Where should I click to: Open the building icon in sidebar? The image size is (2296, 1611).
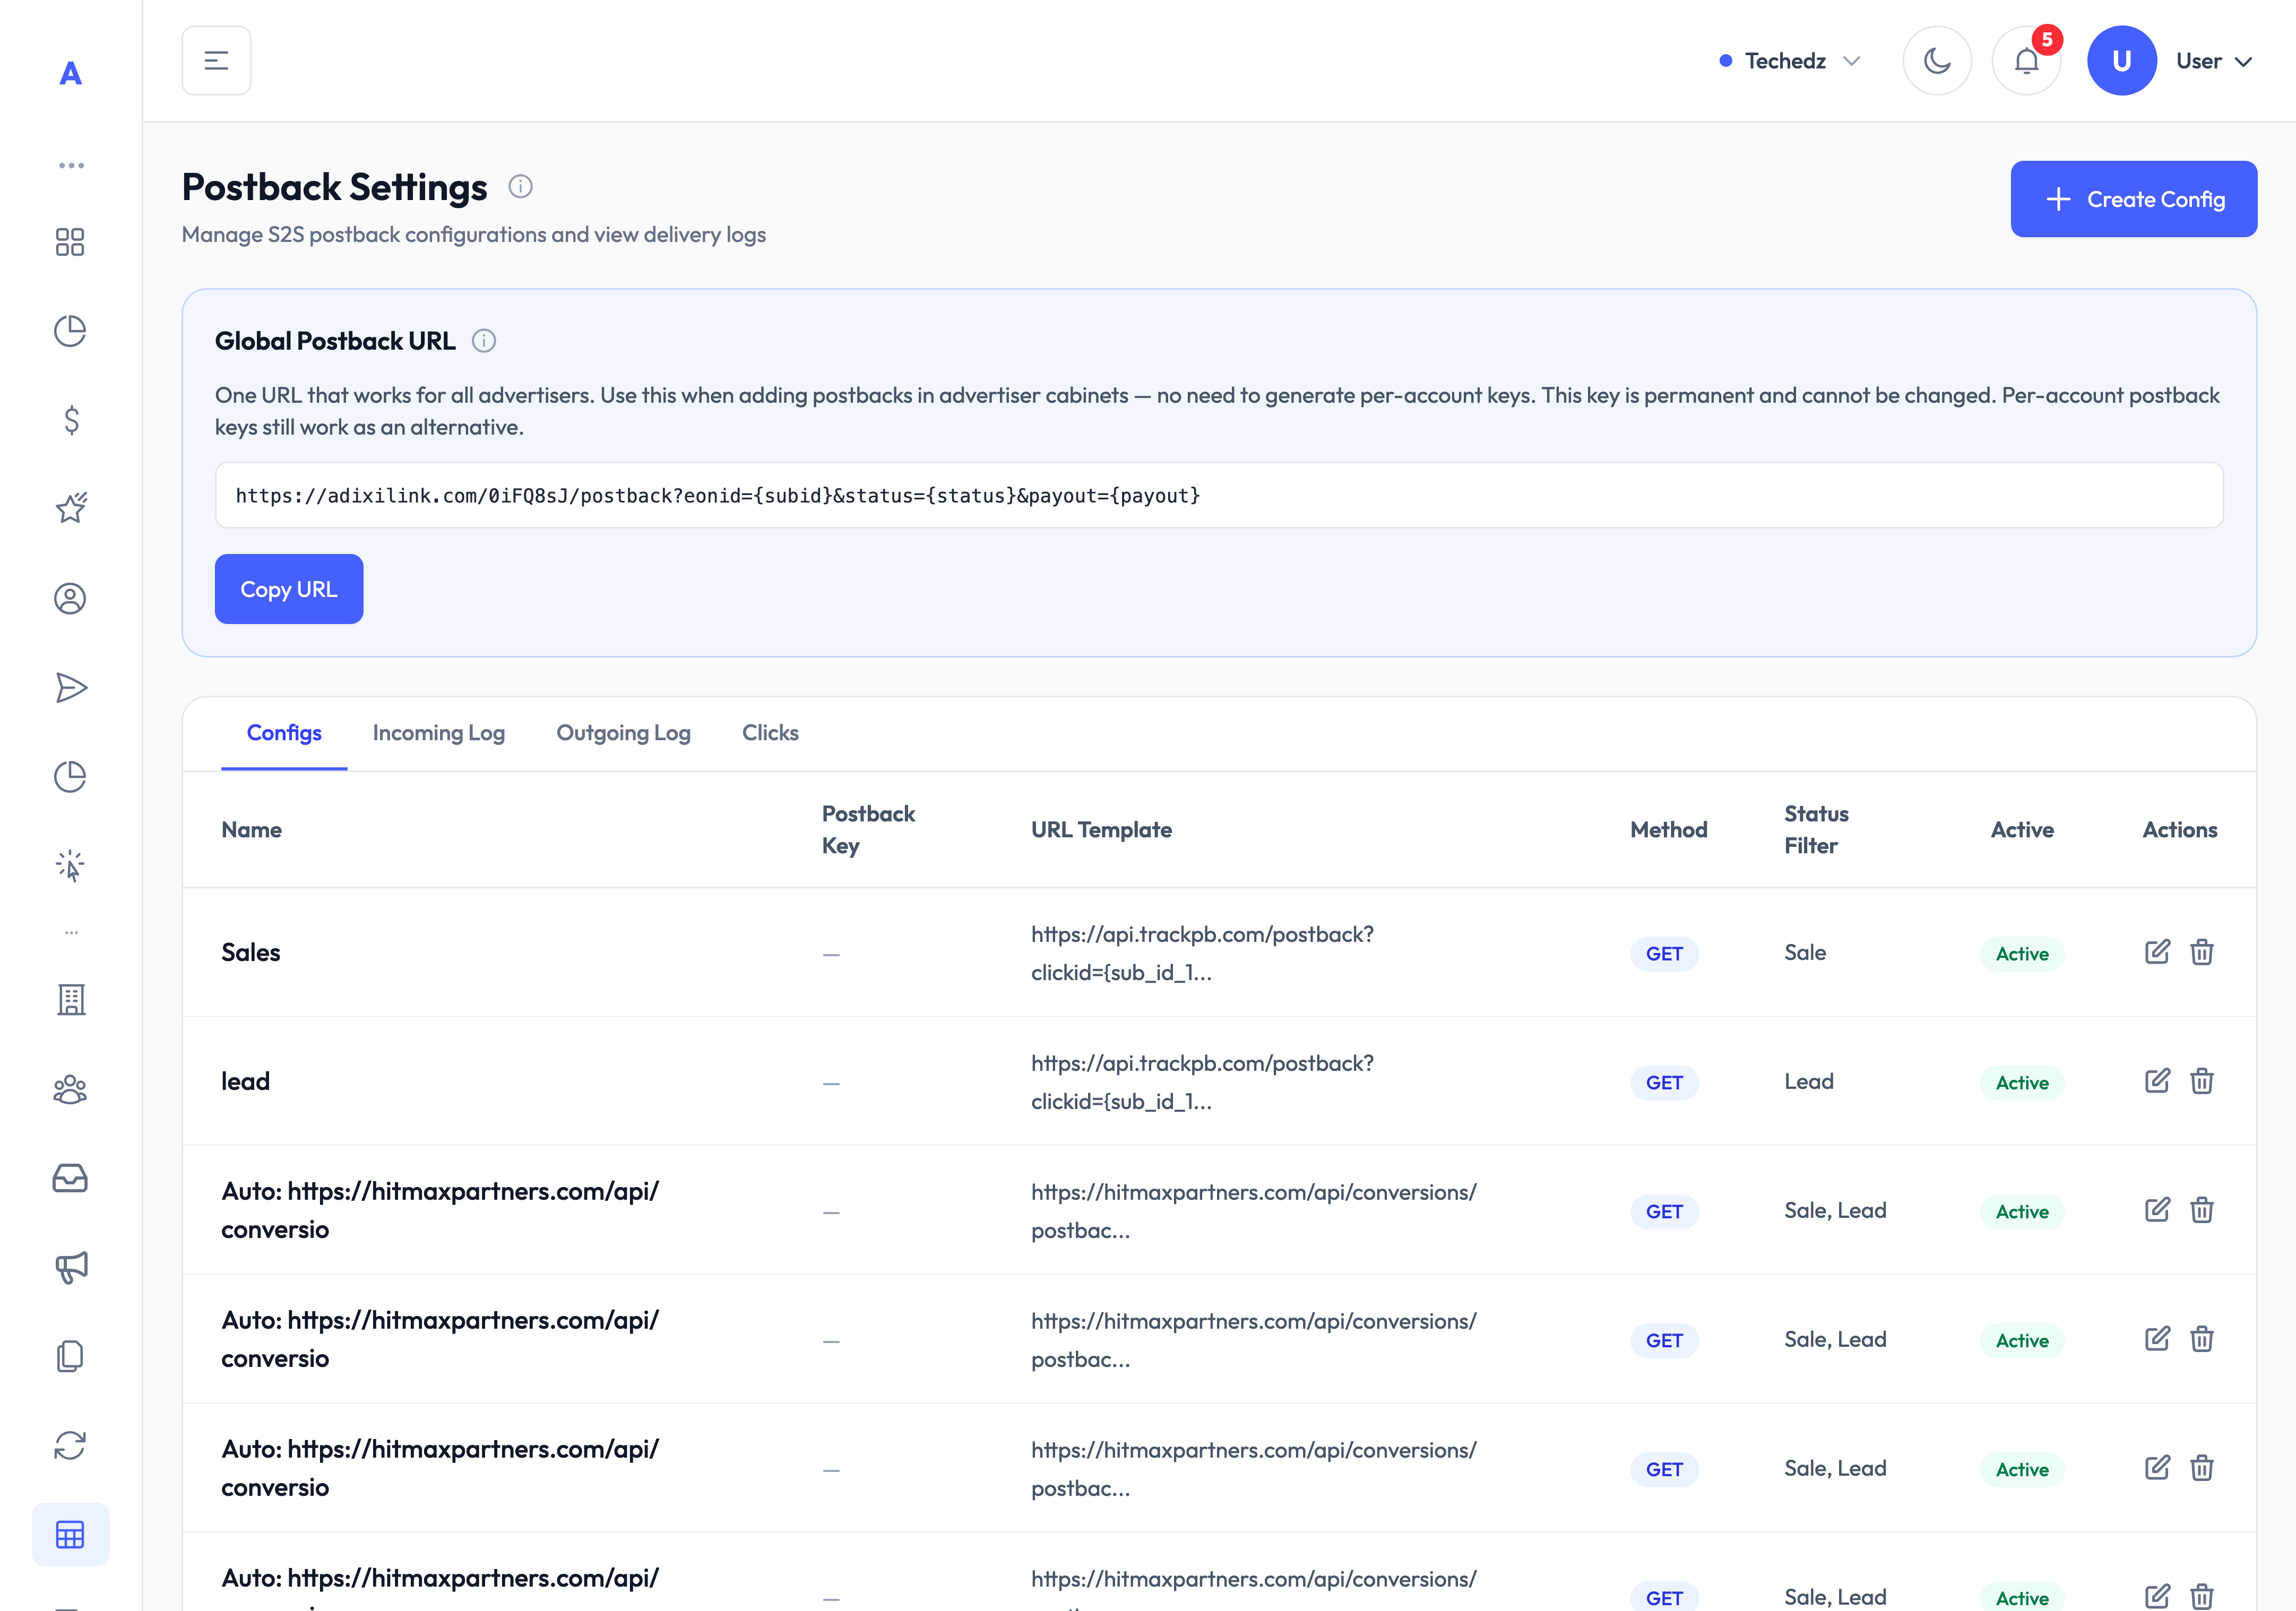(70, 999)
